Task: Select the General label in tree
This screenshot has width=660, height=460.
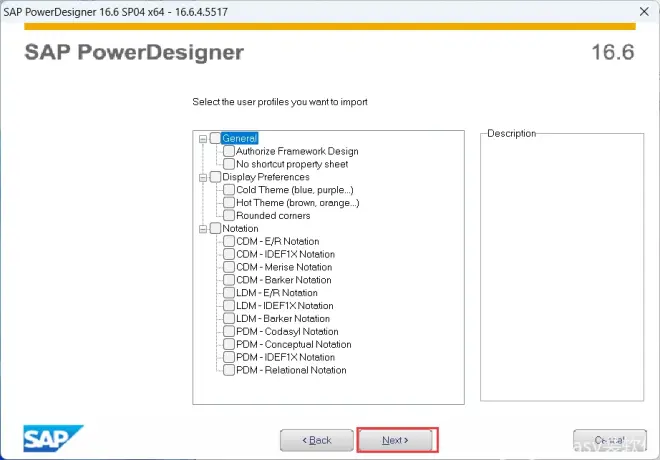Action: pyautogui.click(x=239, y=138)
